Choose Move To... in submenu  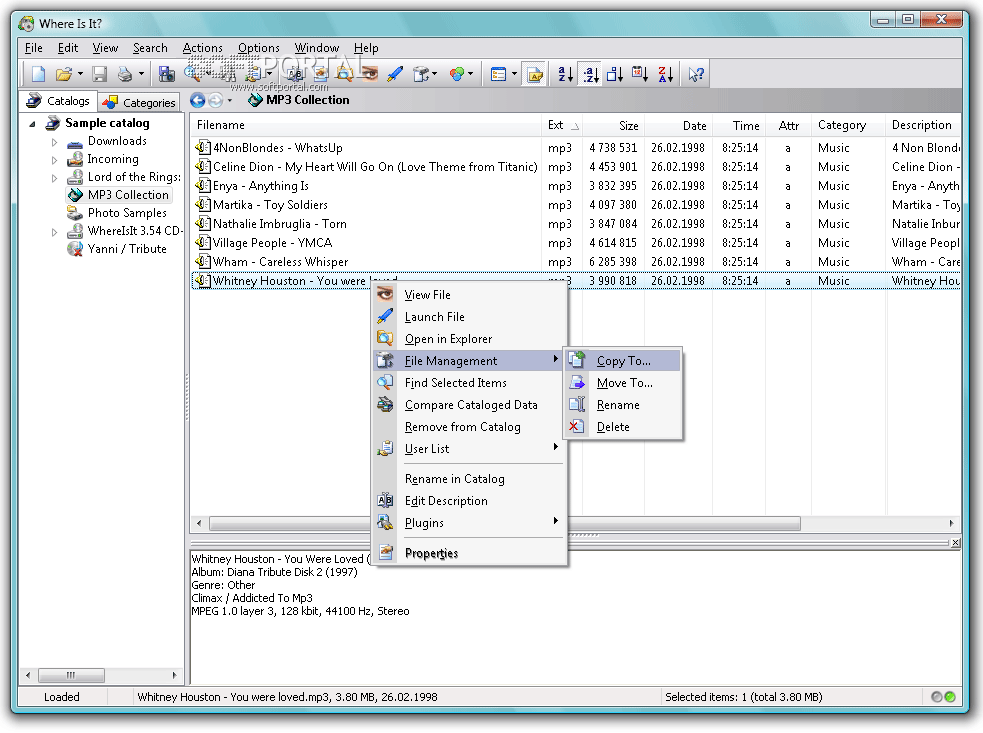[x=623, y=382]
